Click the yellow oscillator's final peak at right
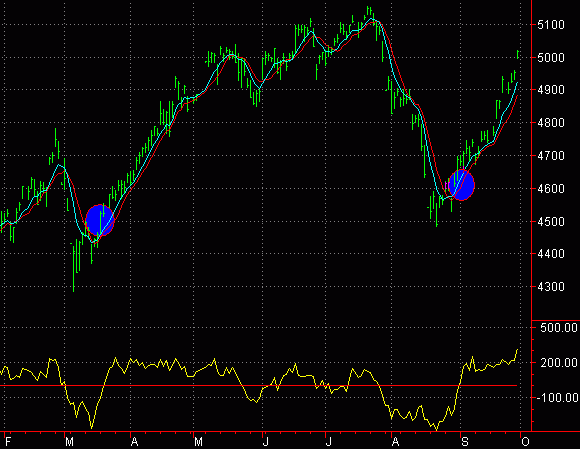Screen dimensions: 580x449 [x=517, y=350]
